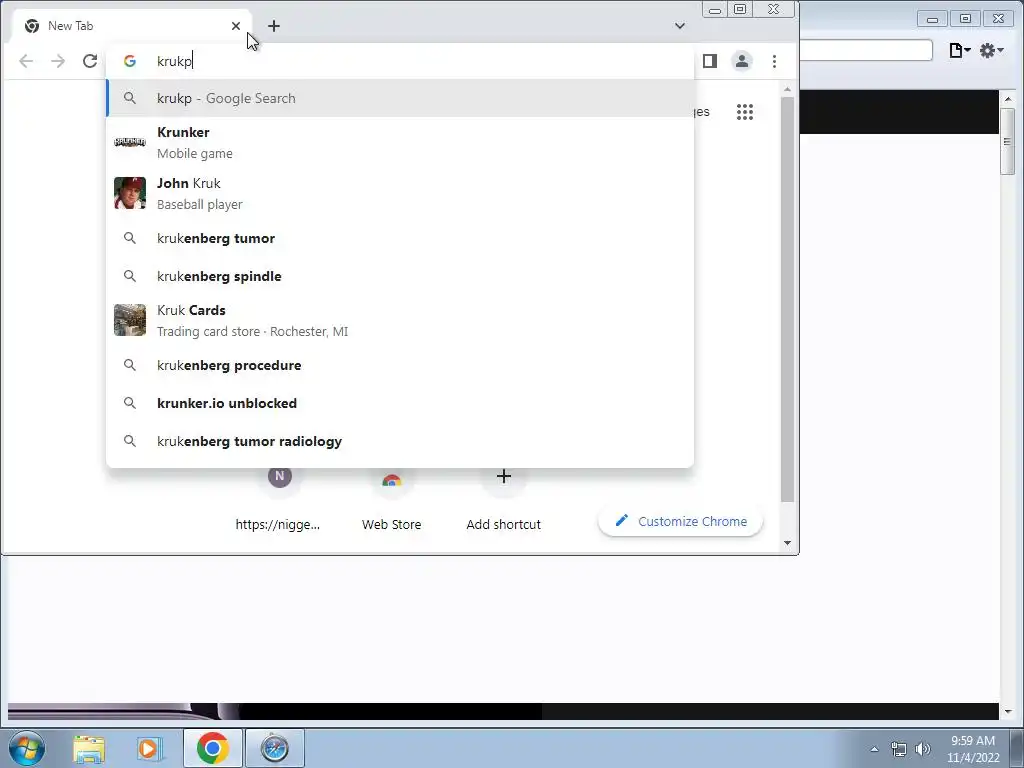Choose 'krukenberg procedure' suggestion
The height and width of the screenshot is (768, 1024).
coord(400,365)
